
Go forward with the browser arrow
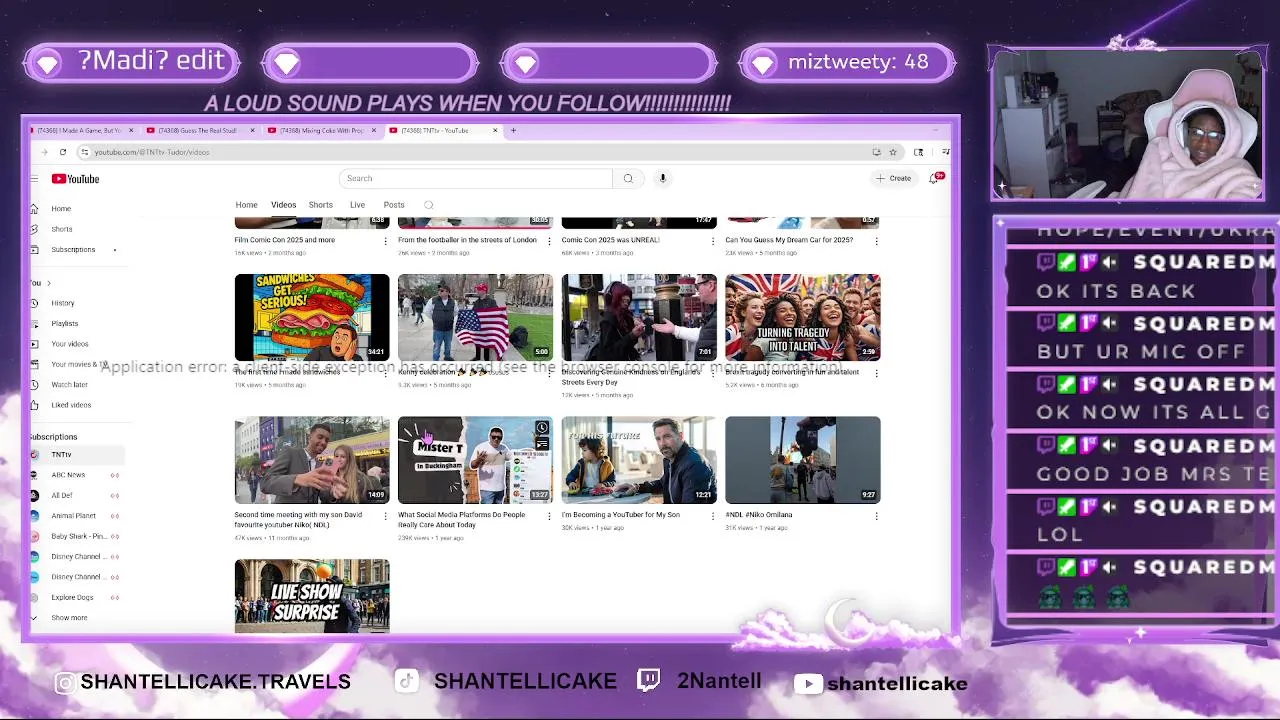point(44,152)
